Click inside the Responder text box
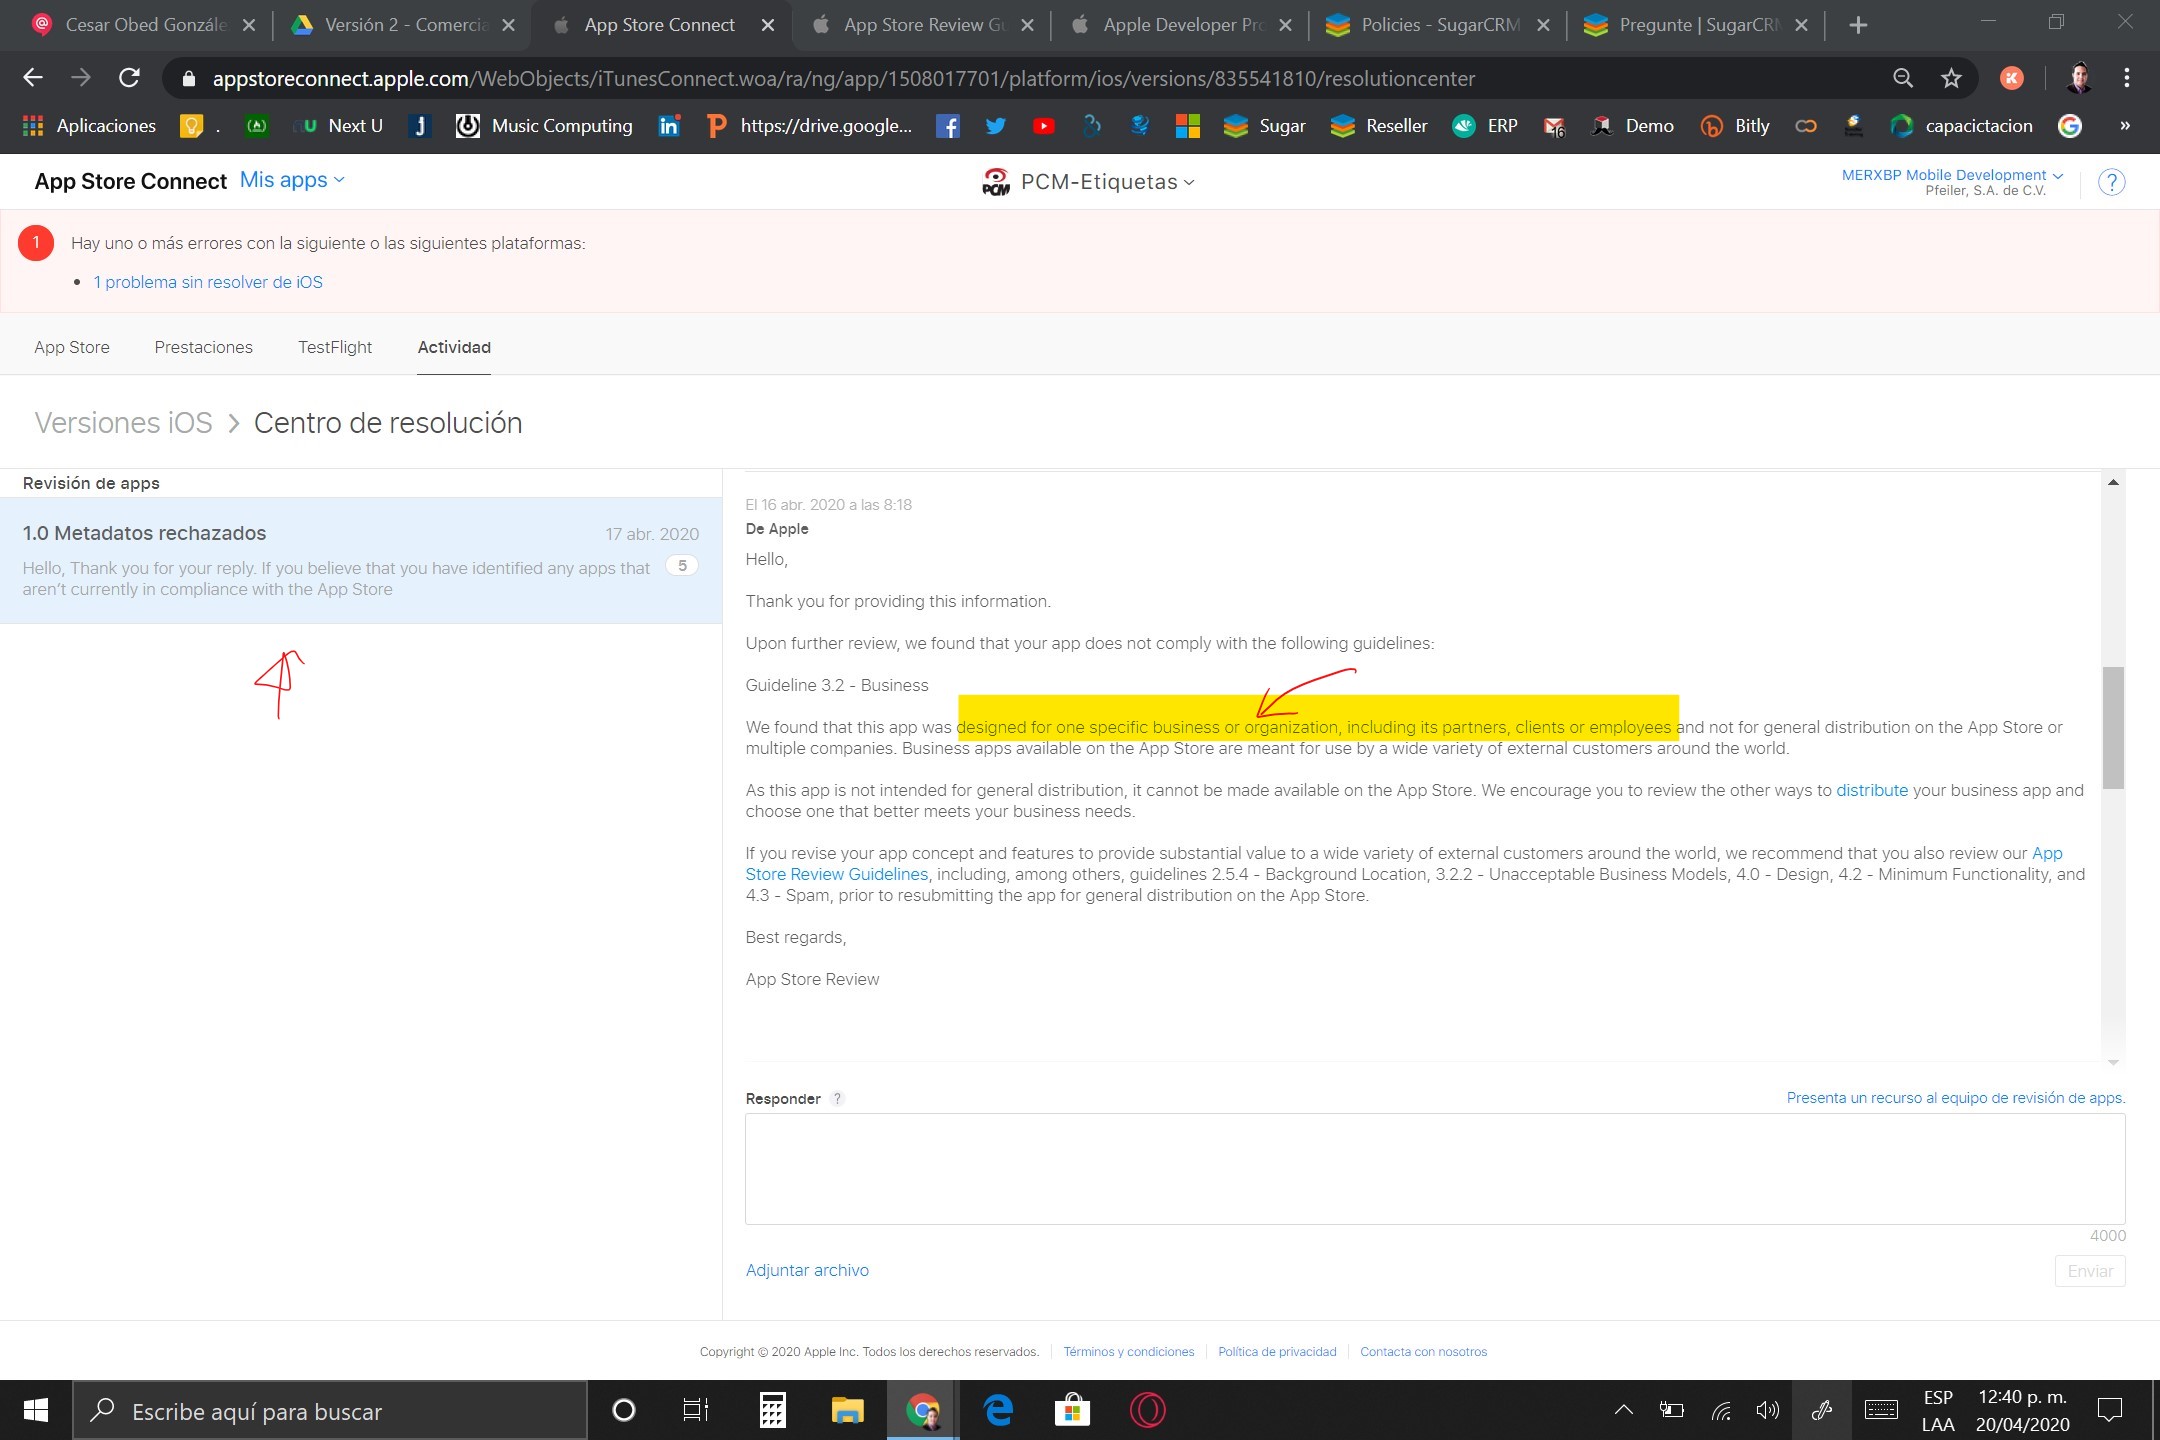Screen dimensions: 2160x1440 click(x=1434, y=1168)
